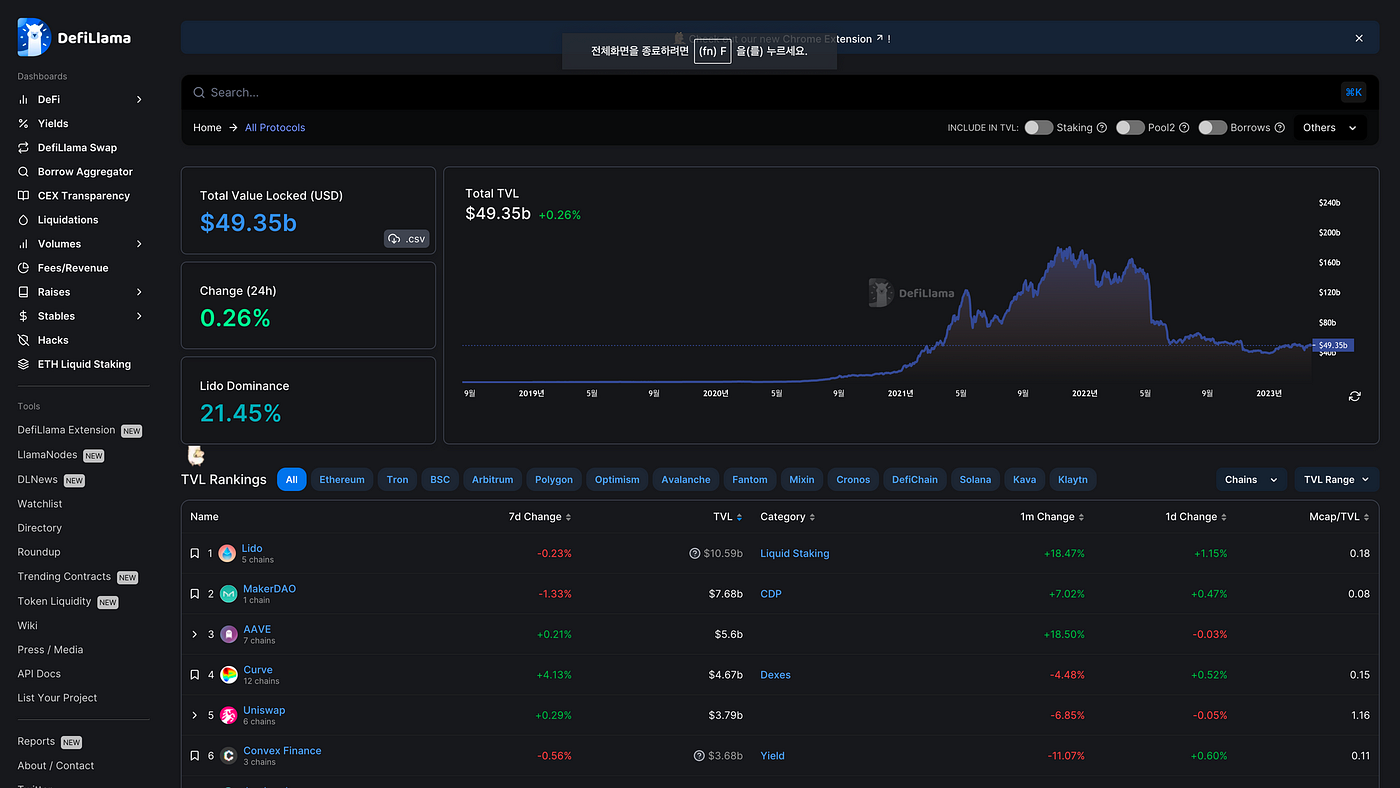Toggle Pool2 inclusion in TVL
This screenshot has height=788, width=1400.
click(x=1130, y=128)
